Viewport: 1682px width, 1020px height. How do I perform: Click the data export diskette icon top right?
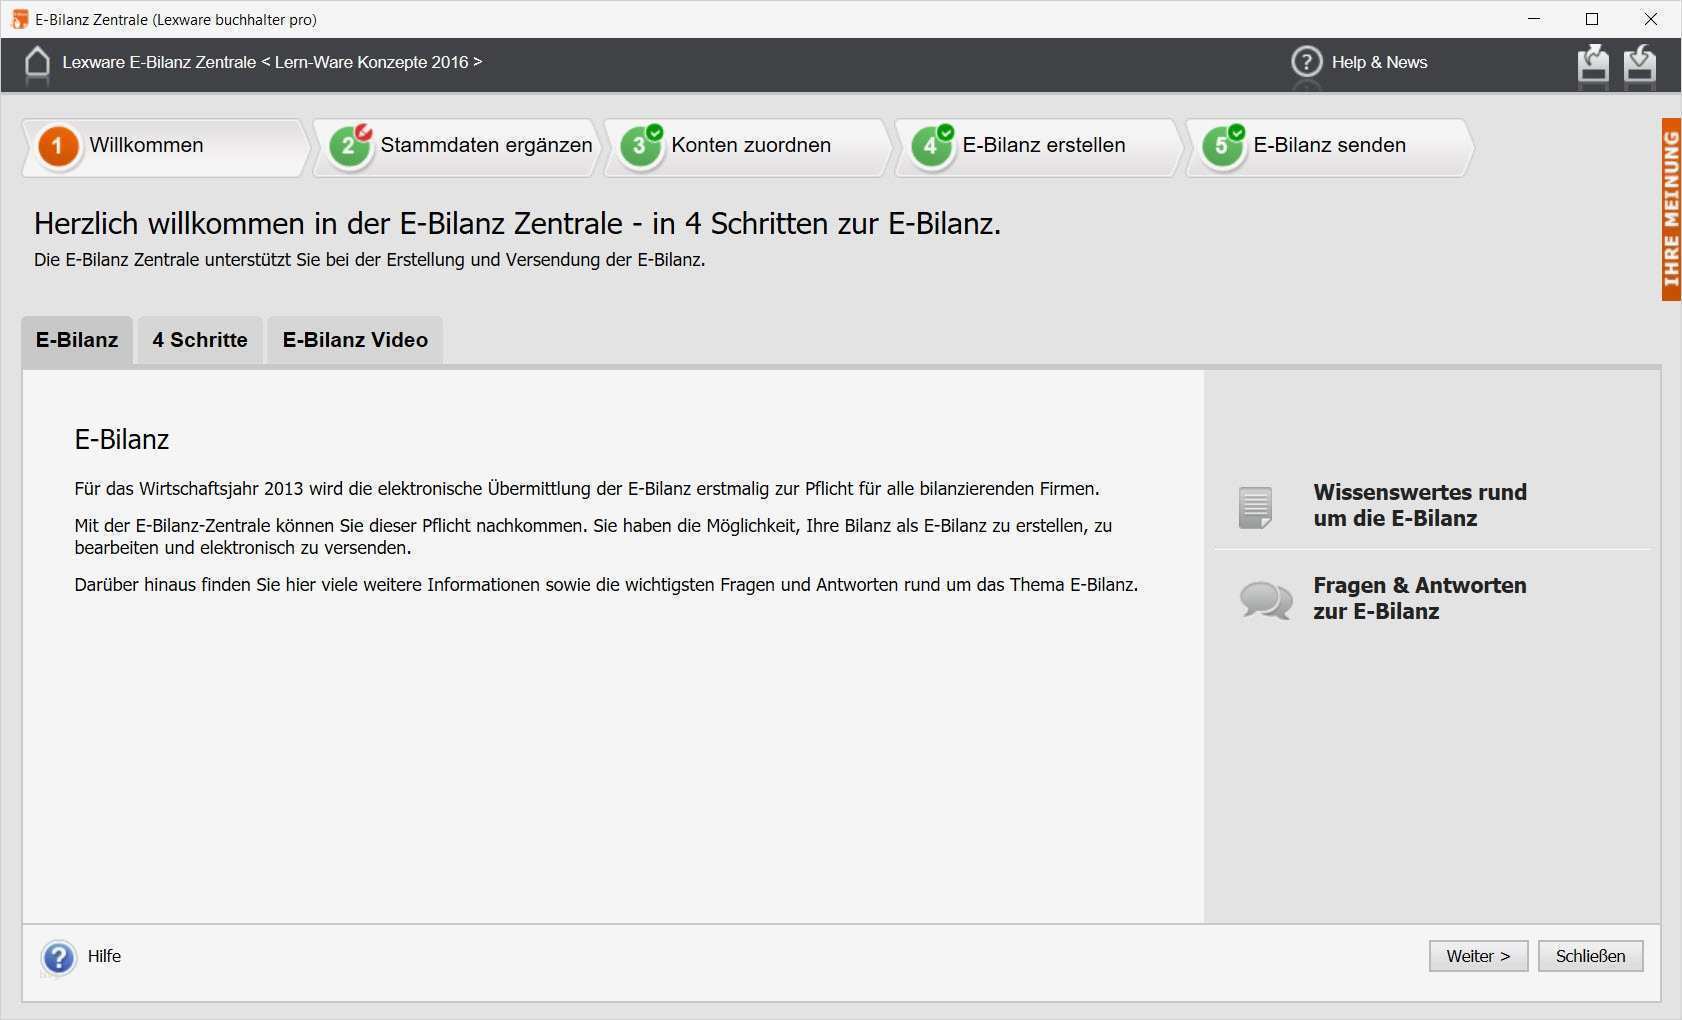1595,64
